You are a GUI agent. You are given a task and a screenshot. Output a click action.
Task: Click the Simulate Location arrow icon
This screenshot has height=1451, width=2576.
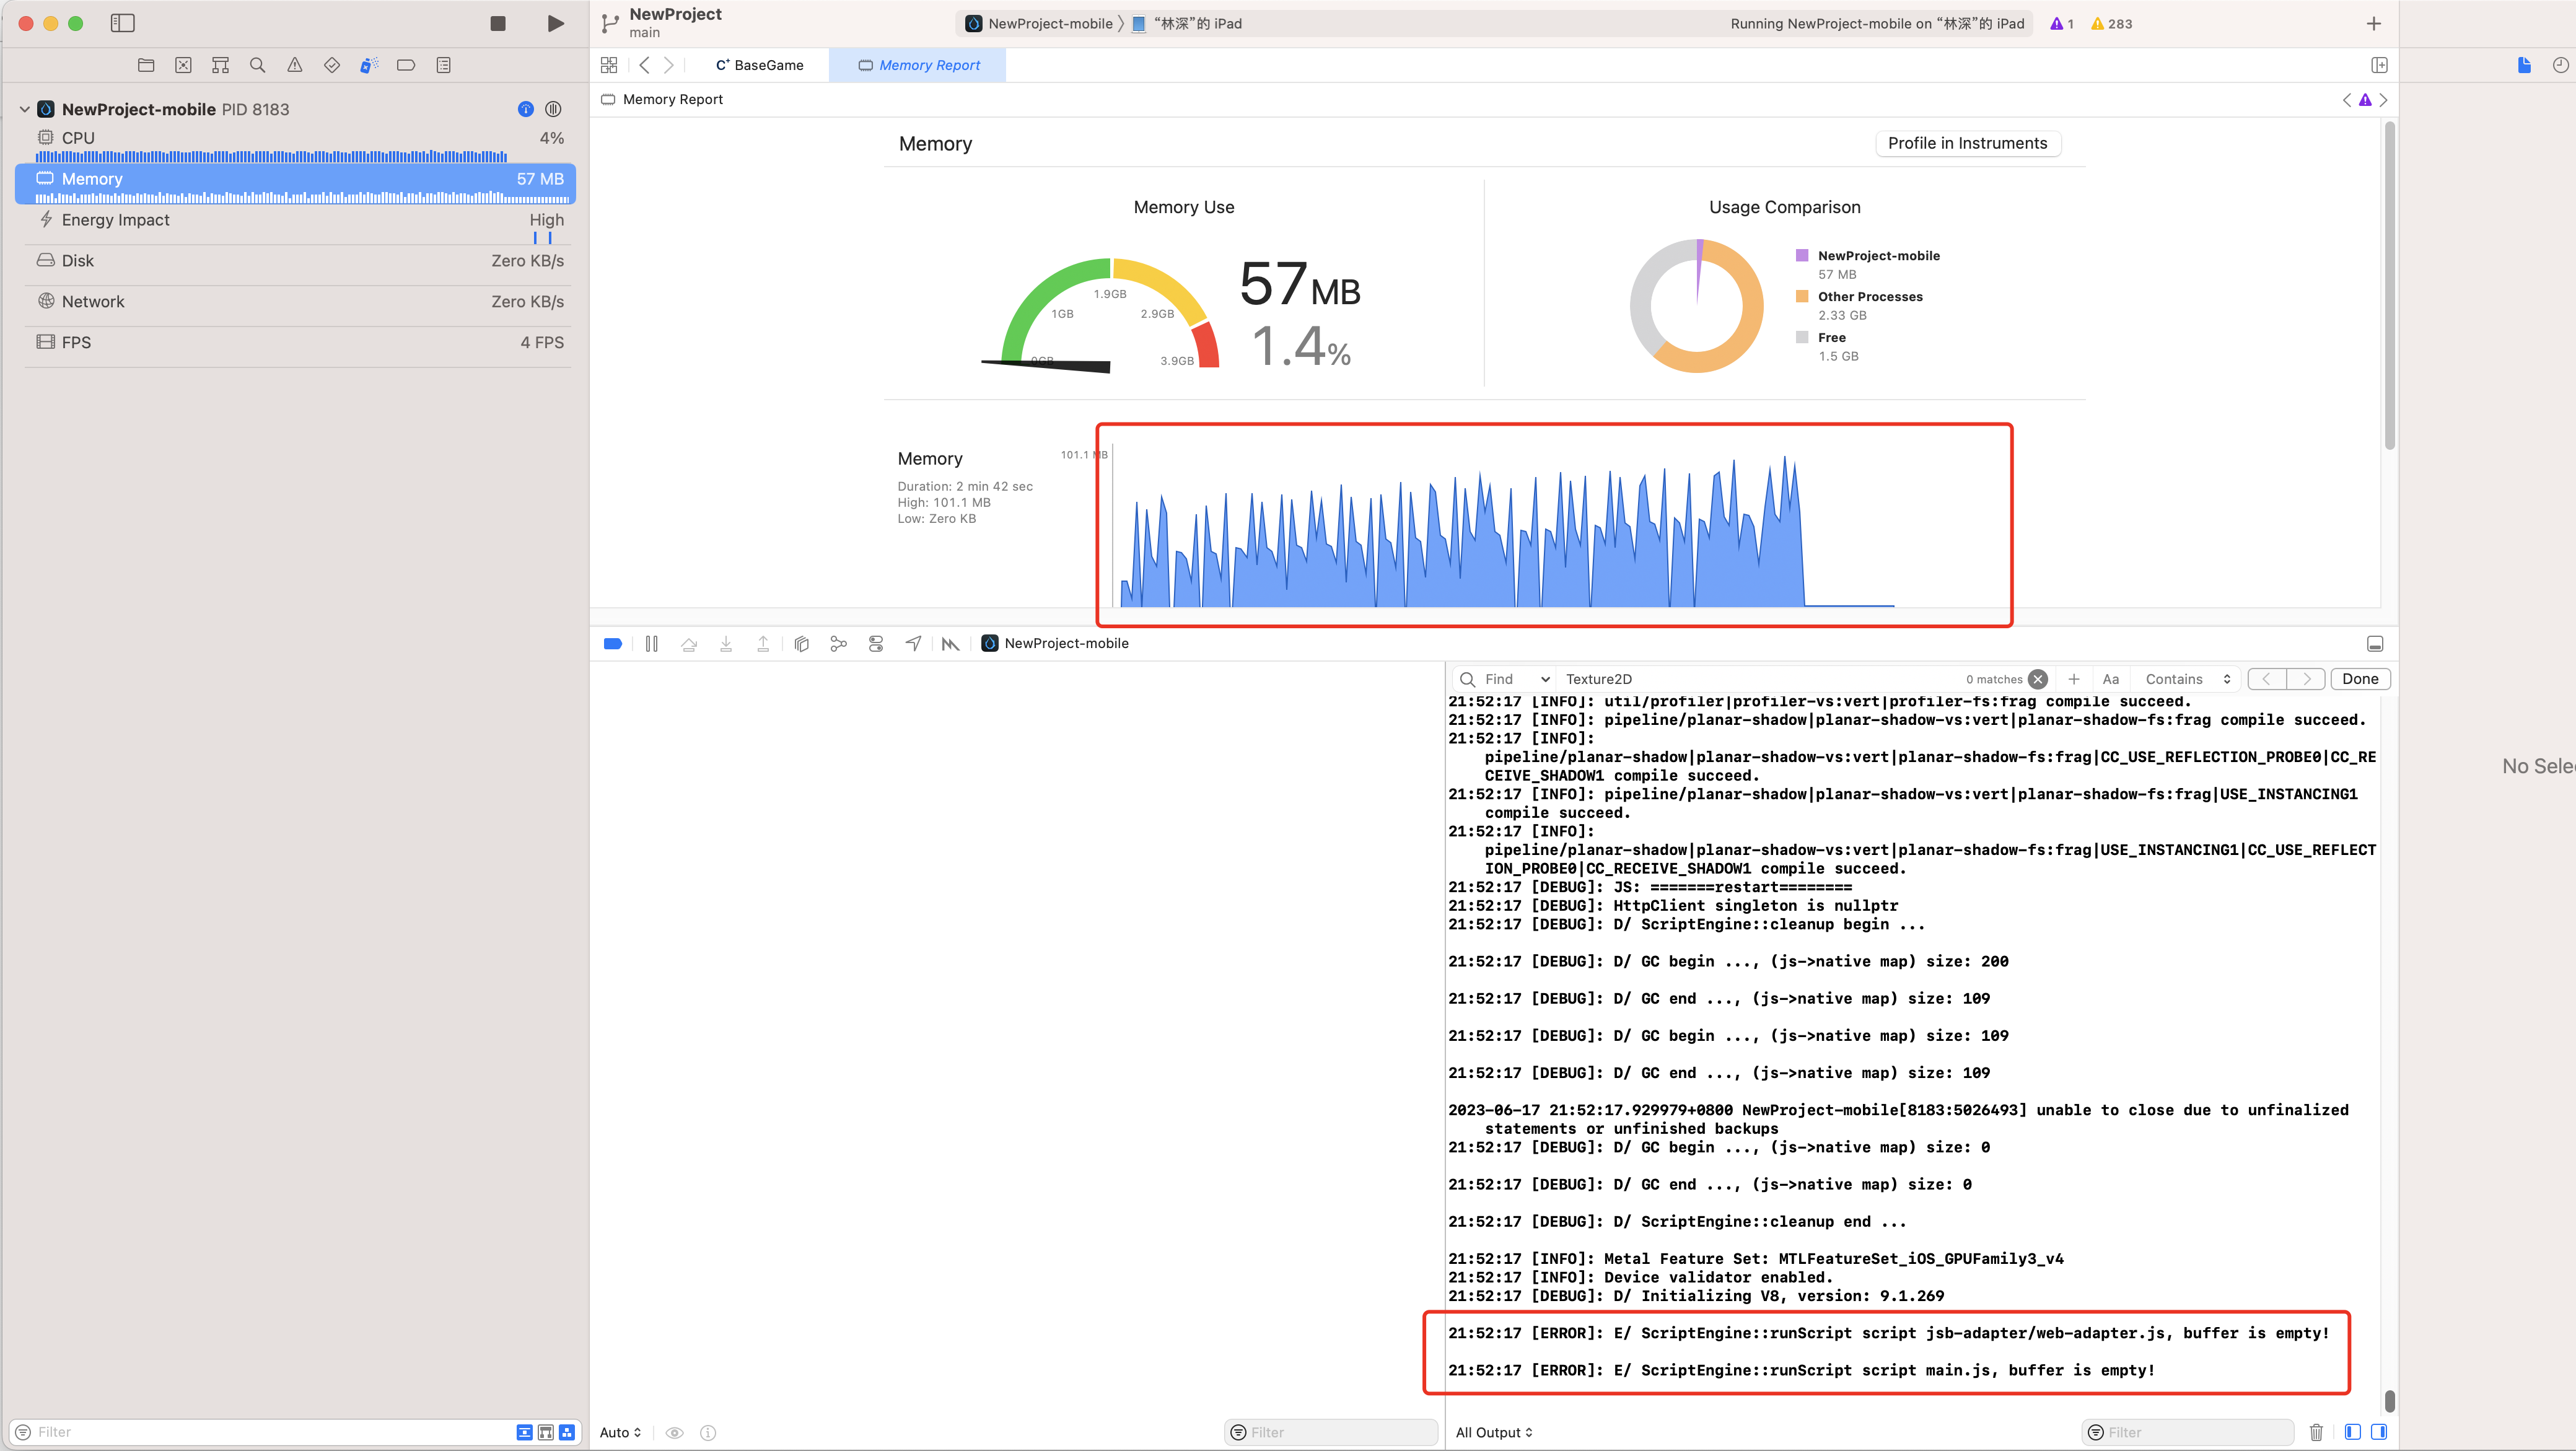(x=913, y=644)
